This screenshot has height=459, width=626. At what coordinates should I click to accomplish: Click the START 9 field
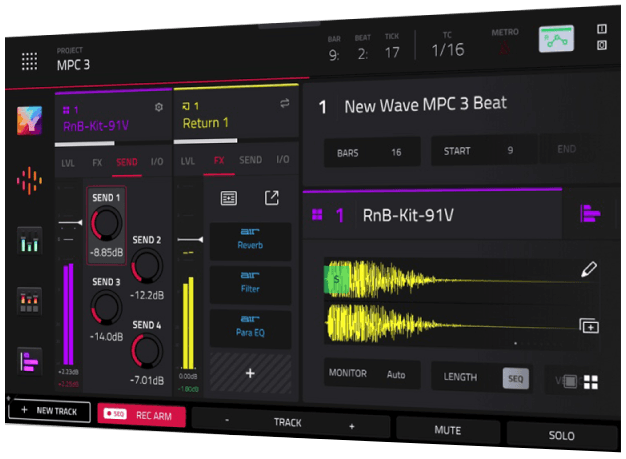tap(484, 150)
